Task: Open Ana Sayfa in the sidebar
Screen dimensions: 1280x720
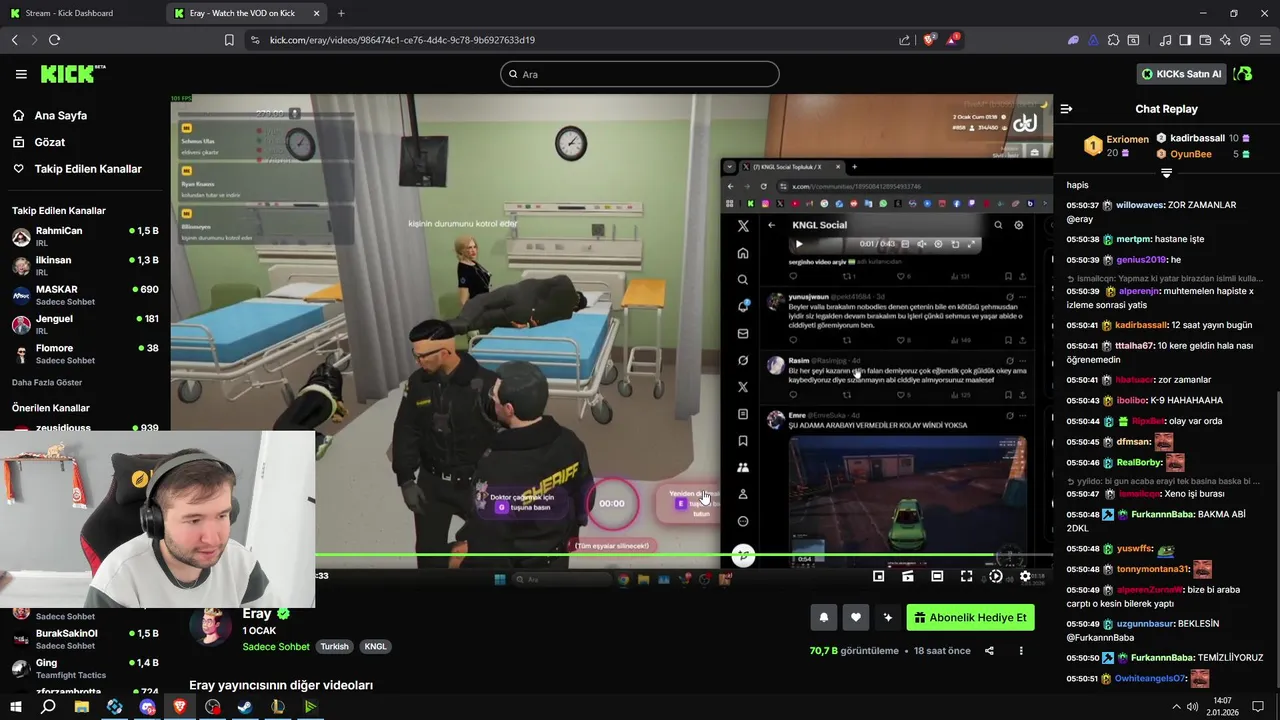Action: [60, 116]
